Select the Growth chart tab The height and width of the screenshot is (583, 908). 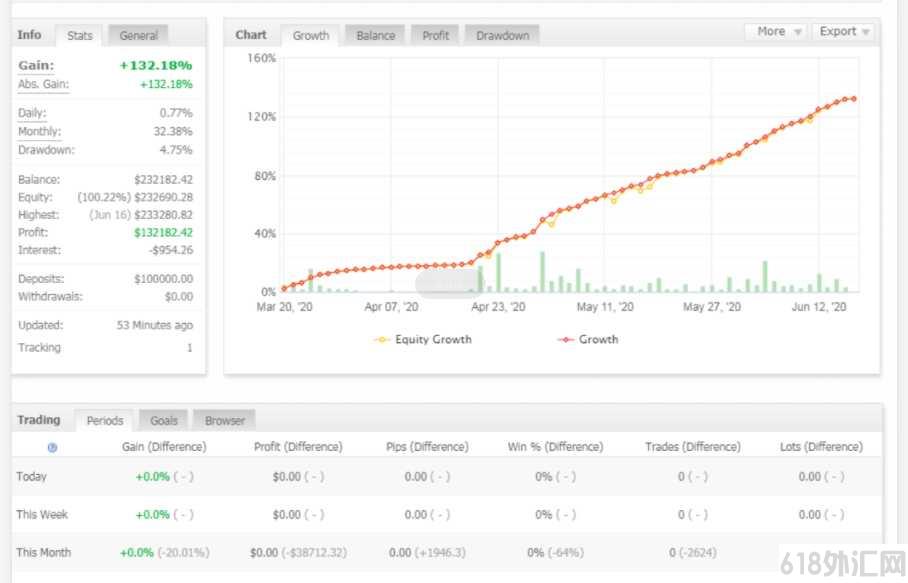coord(310,36)
